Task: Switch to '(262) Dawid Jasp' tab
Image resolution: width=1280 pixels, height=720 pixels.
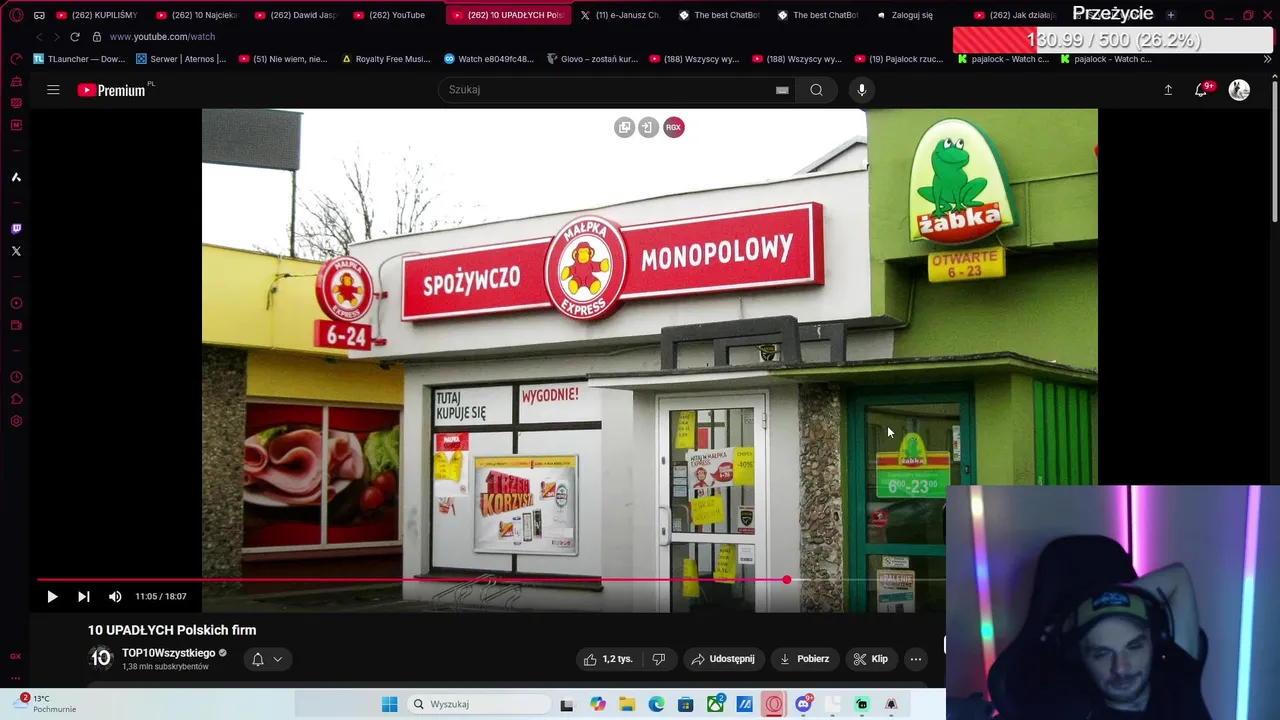Action: (x=296, y=15)
